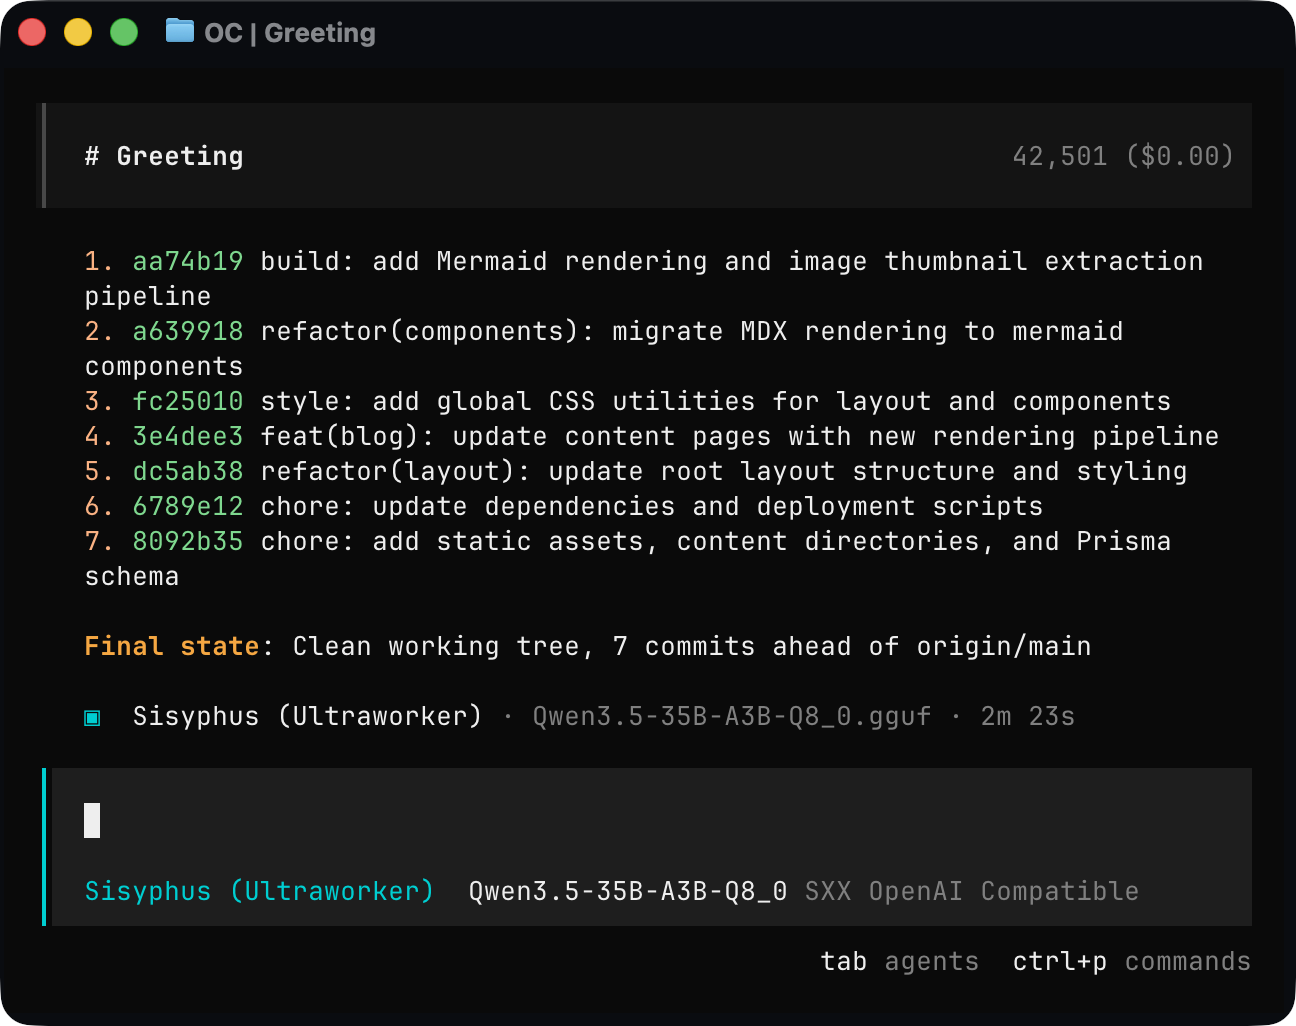Click SXX OpenAI Compatible provider label

click(x=971, y=891)
